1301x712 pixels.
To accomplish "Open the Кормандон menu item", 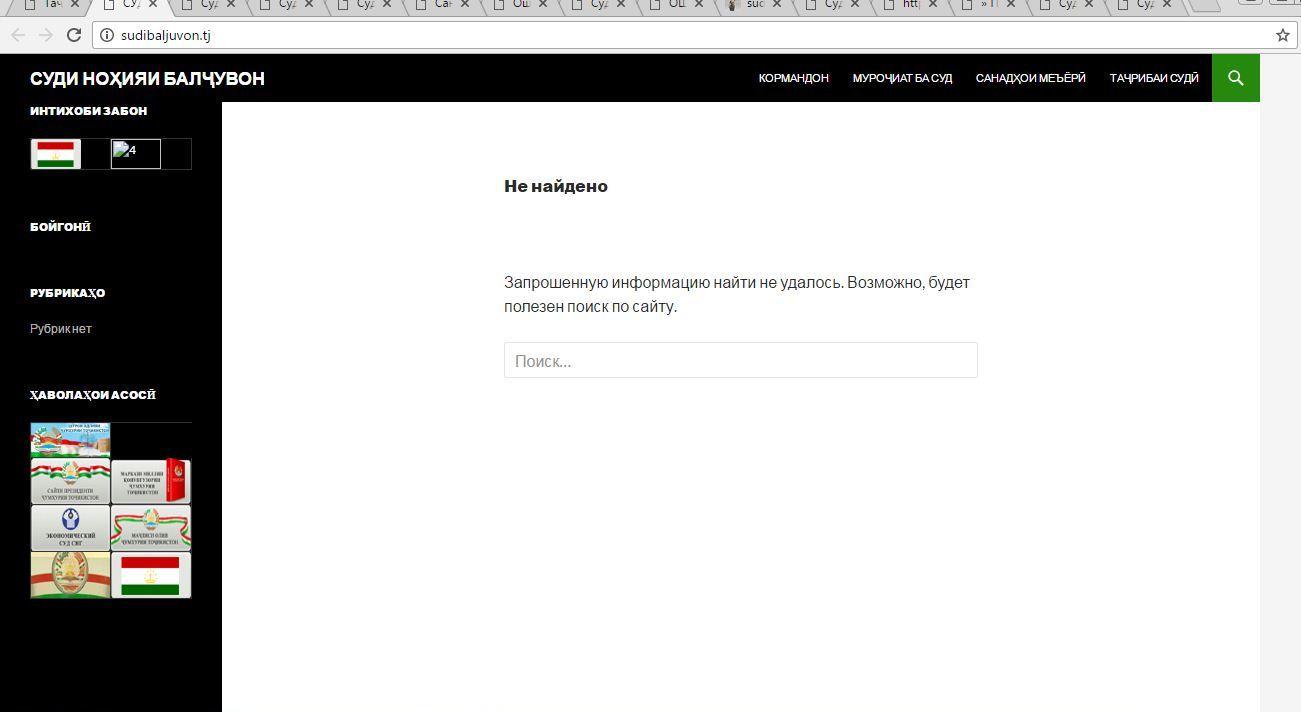I will click(x=793, y=78).
